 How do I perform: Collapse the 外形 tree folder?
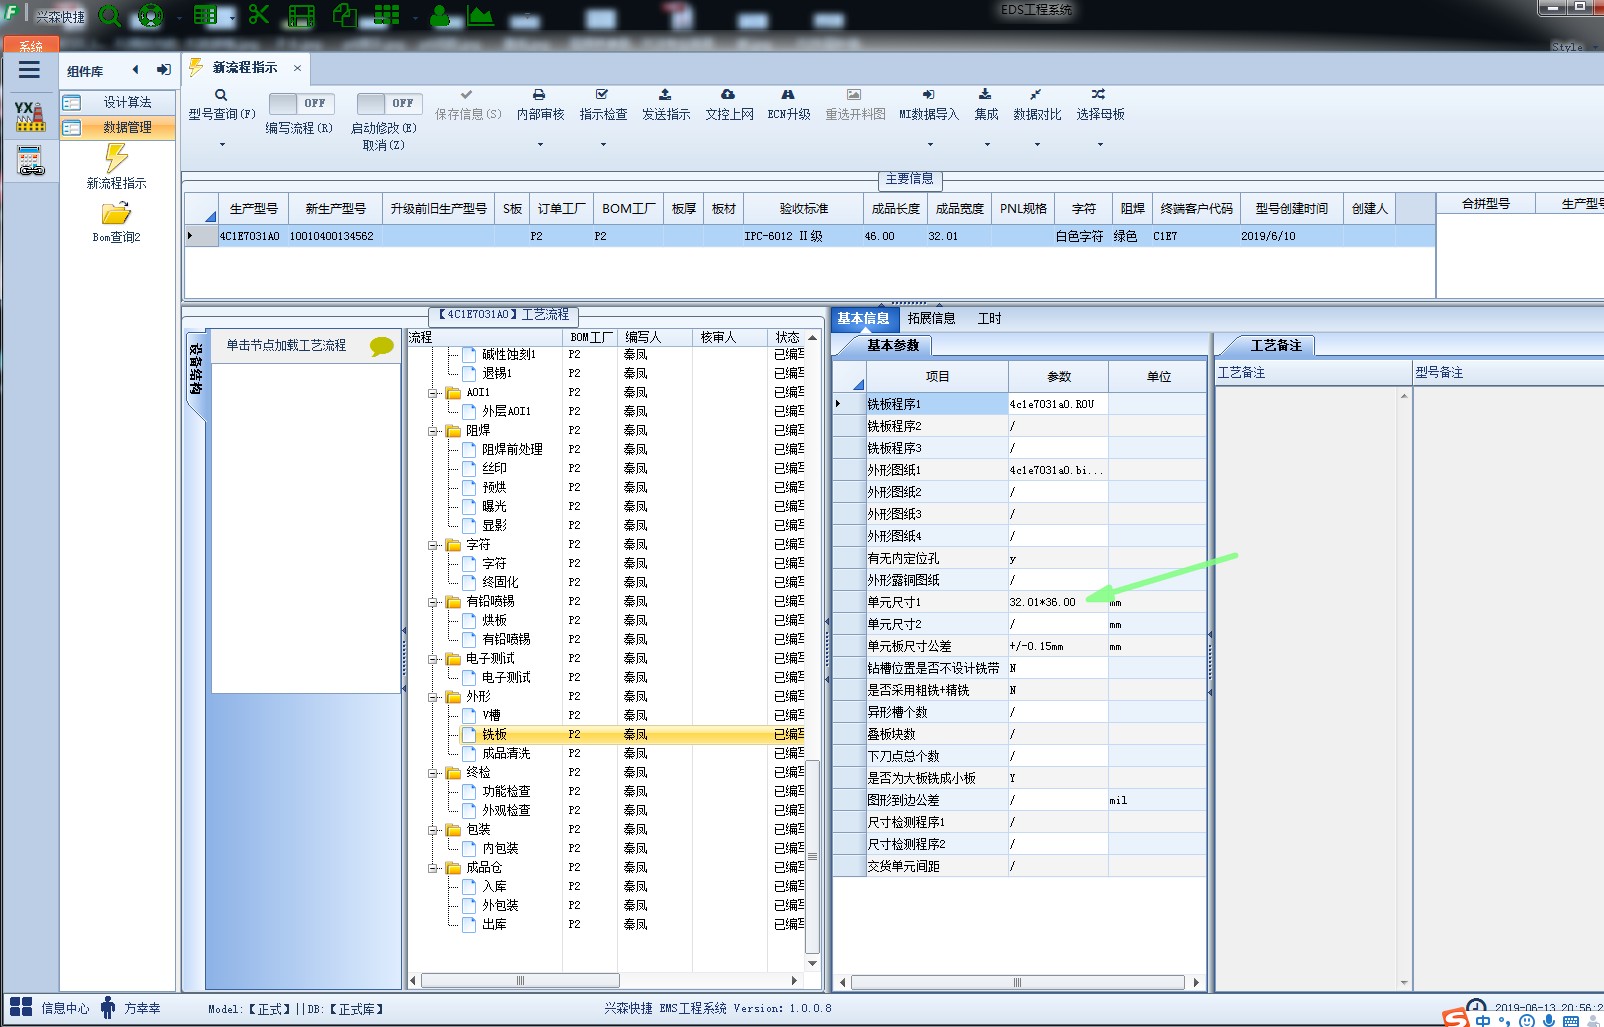(435, 697)
